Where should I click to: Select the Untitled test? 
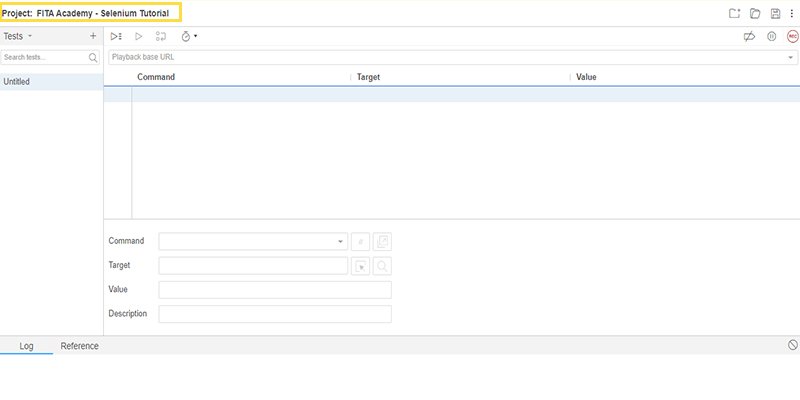pyautogui.click(x=52, y=82)
